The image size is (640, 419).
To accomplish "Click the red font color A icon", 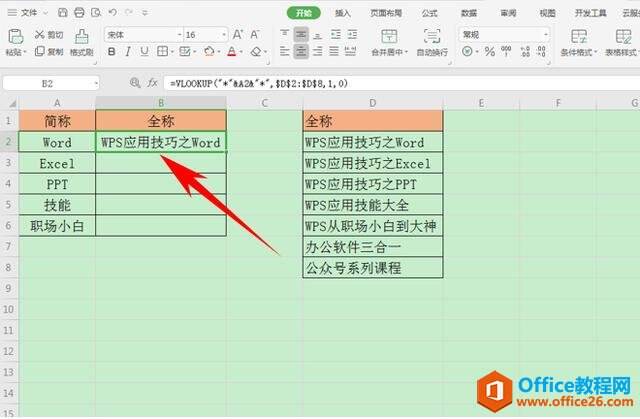I will (232, 52).
